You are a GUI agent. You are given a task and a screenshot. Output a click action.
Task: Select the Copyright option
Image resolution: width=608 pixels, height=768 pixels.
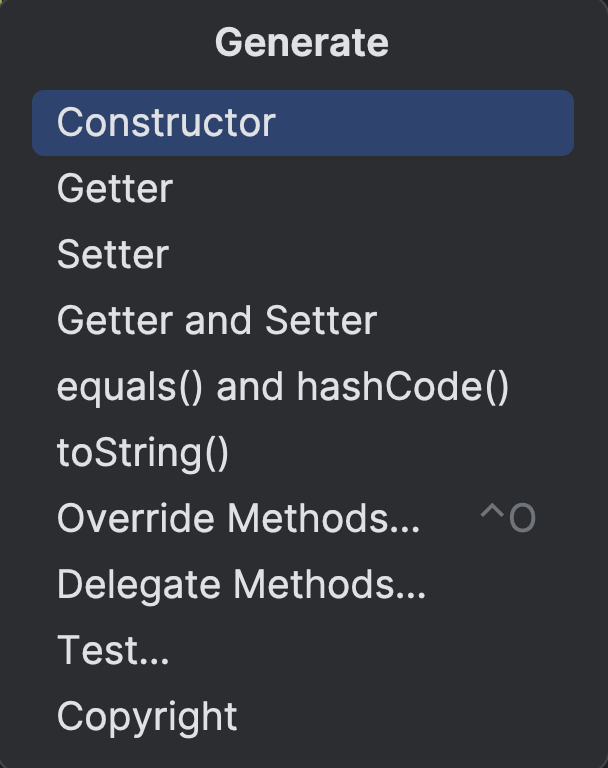click(x=147, y=717)
